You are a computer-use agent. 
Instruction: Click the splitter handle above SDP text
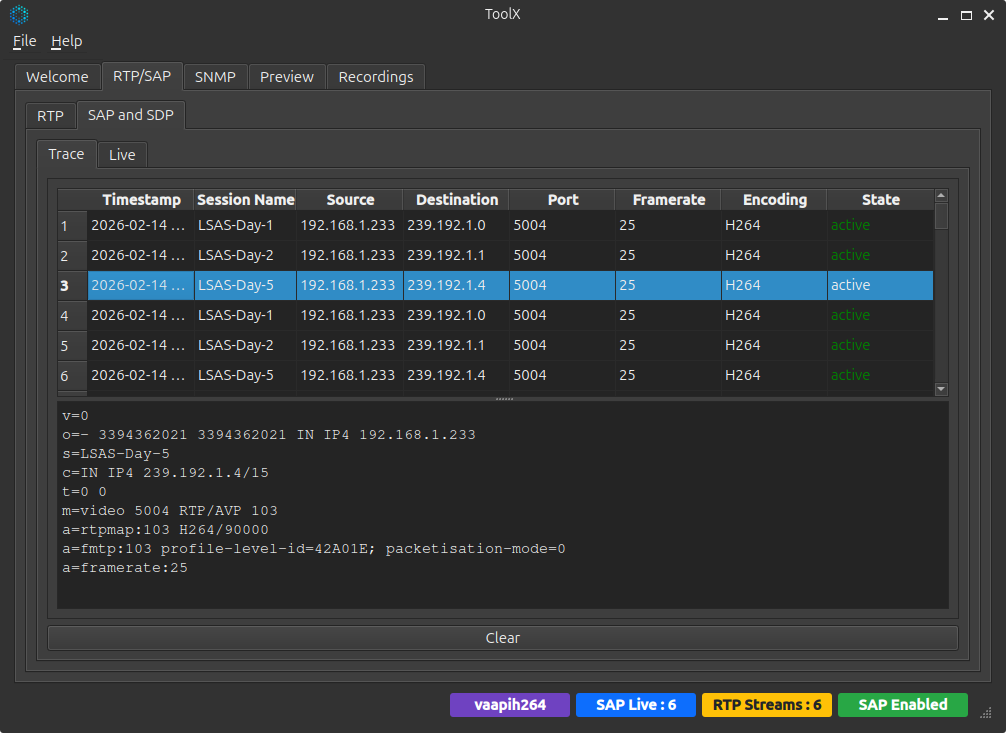503,399
